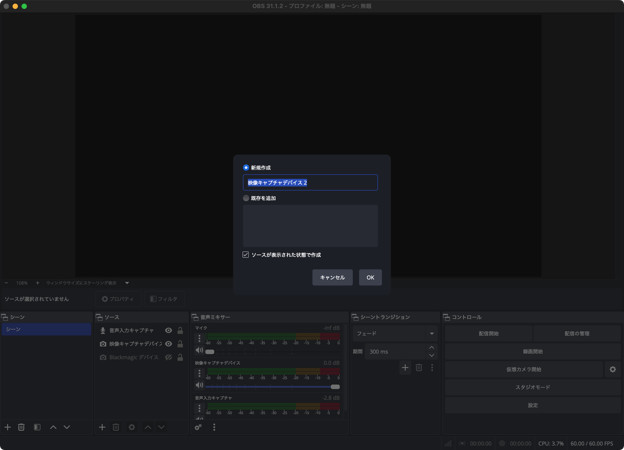Remove transition trash icon

point(419,368)
